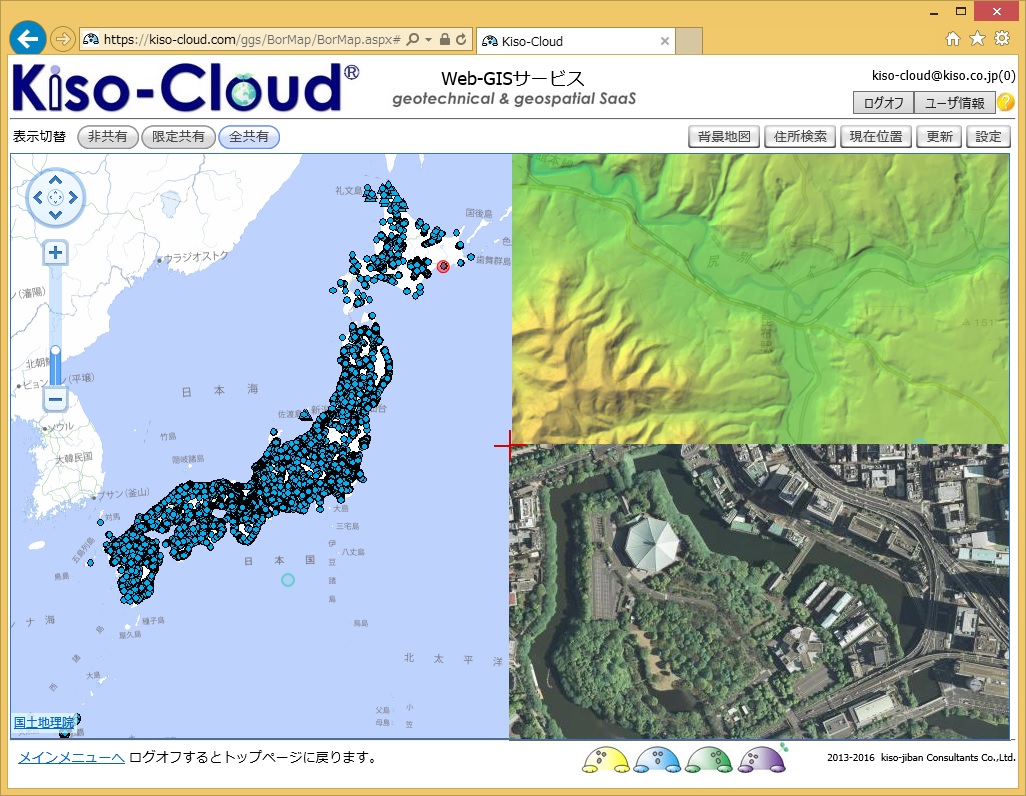Open the browser home icon

point(953,39)
